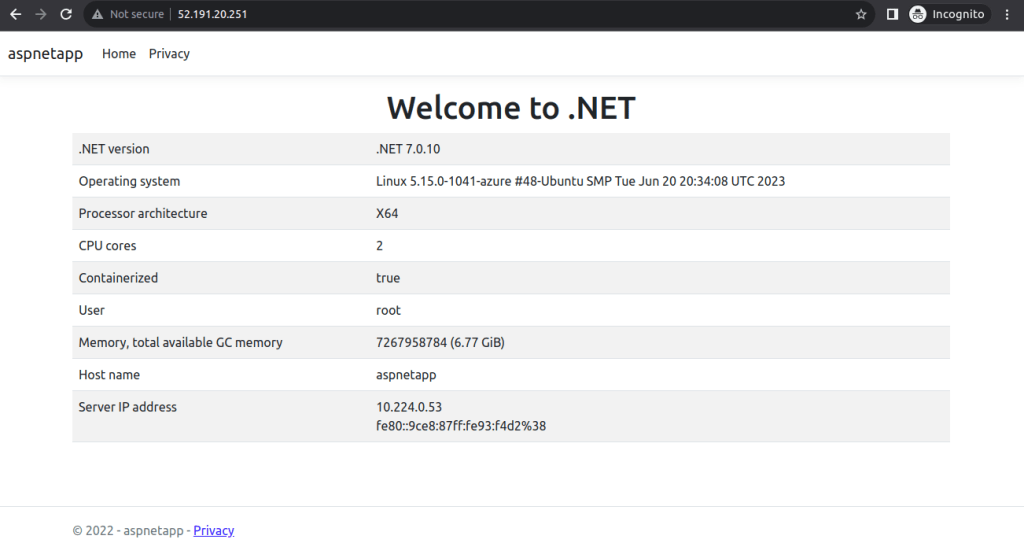1024x554 pixels.
Task: Open Privacy from the top navbar
Action: click(169, 54)
